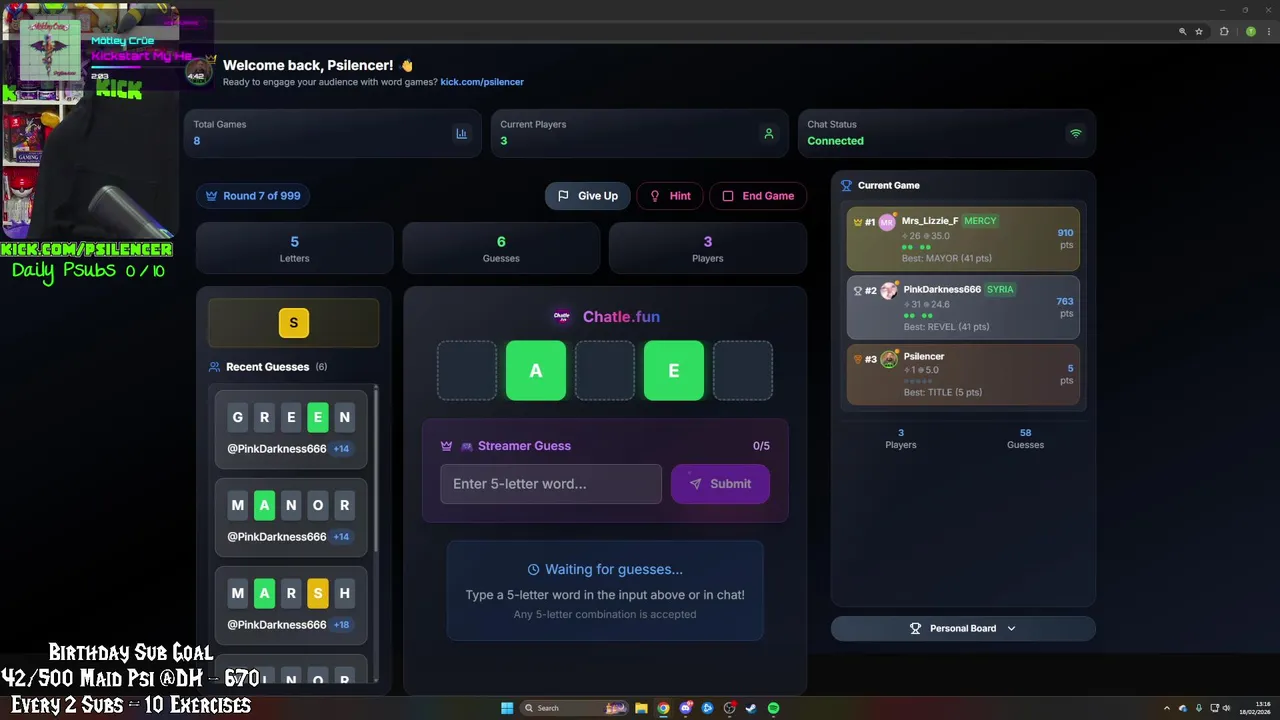Image resolution: width=1280 pixels, height=720 pixels.
Task: Open the green browser profile avatar
Action: (1250, 31)
